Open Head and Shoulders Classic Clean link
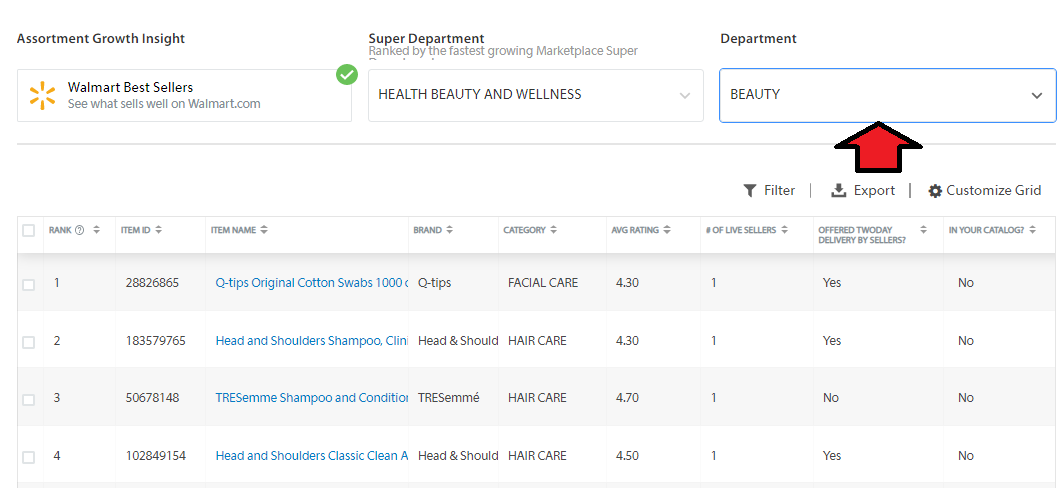The image size is (1064, 488). pos(311,456)
